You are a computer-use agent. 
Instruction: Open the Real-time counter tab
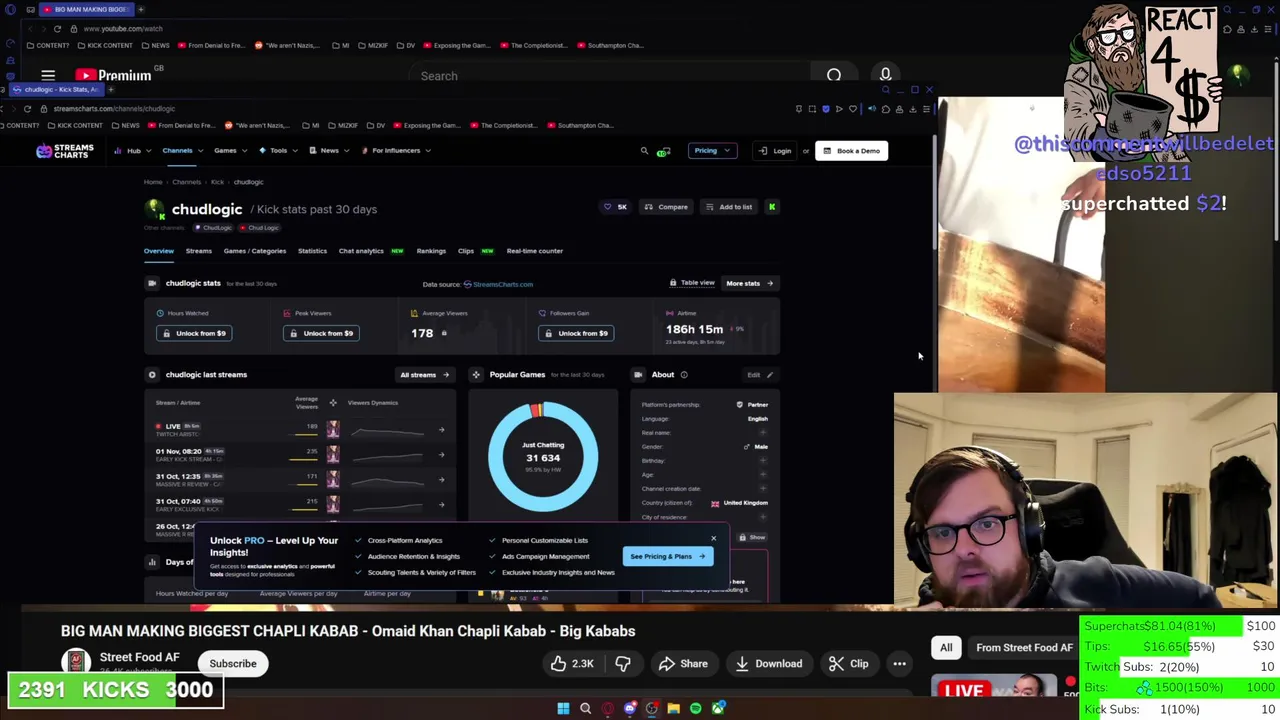click(535, 251)
